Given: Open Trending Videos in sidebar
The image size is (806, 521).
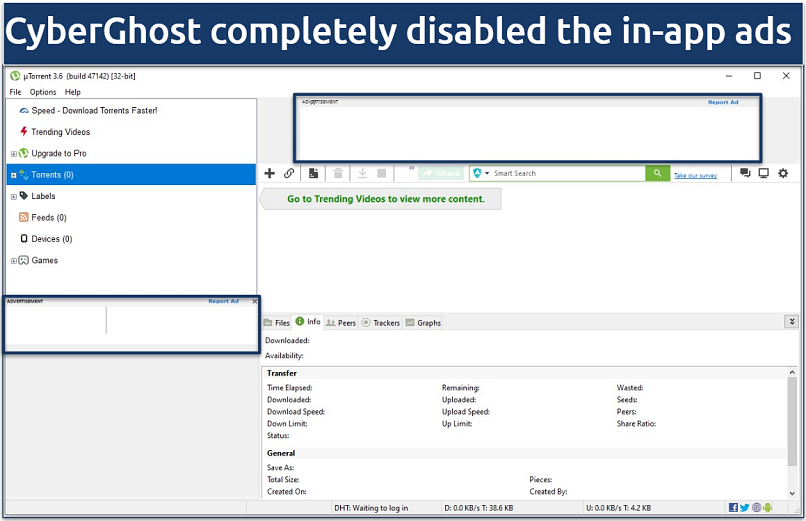Looking at the screenshot, I should [x=61, y=132].
